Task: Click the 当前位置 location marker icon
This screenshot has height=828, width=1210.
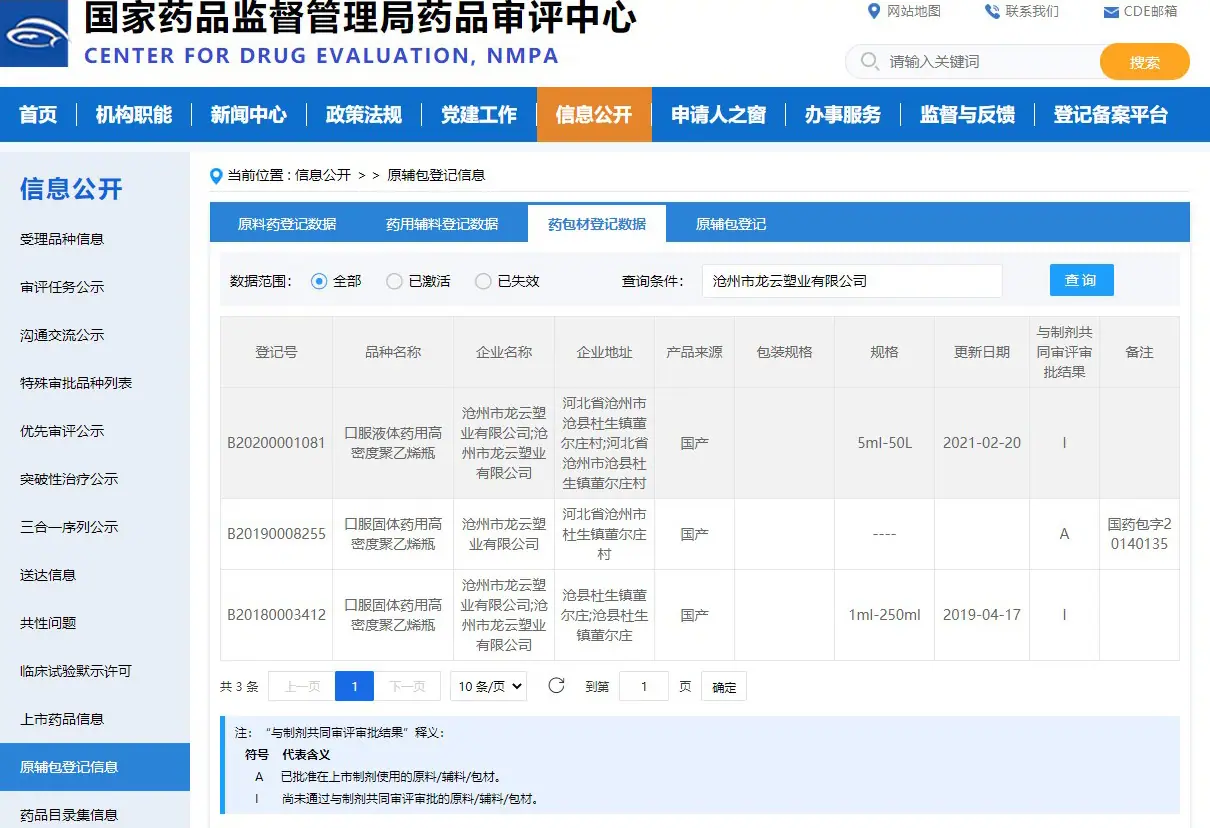Action: coord(216,175)
